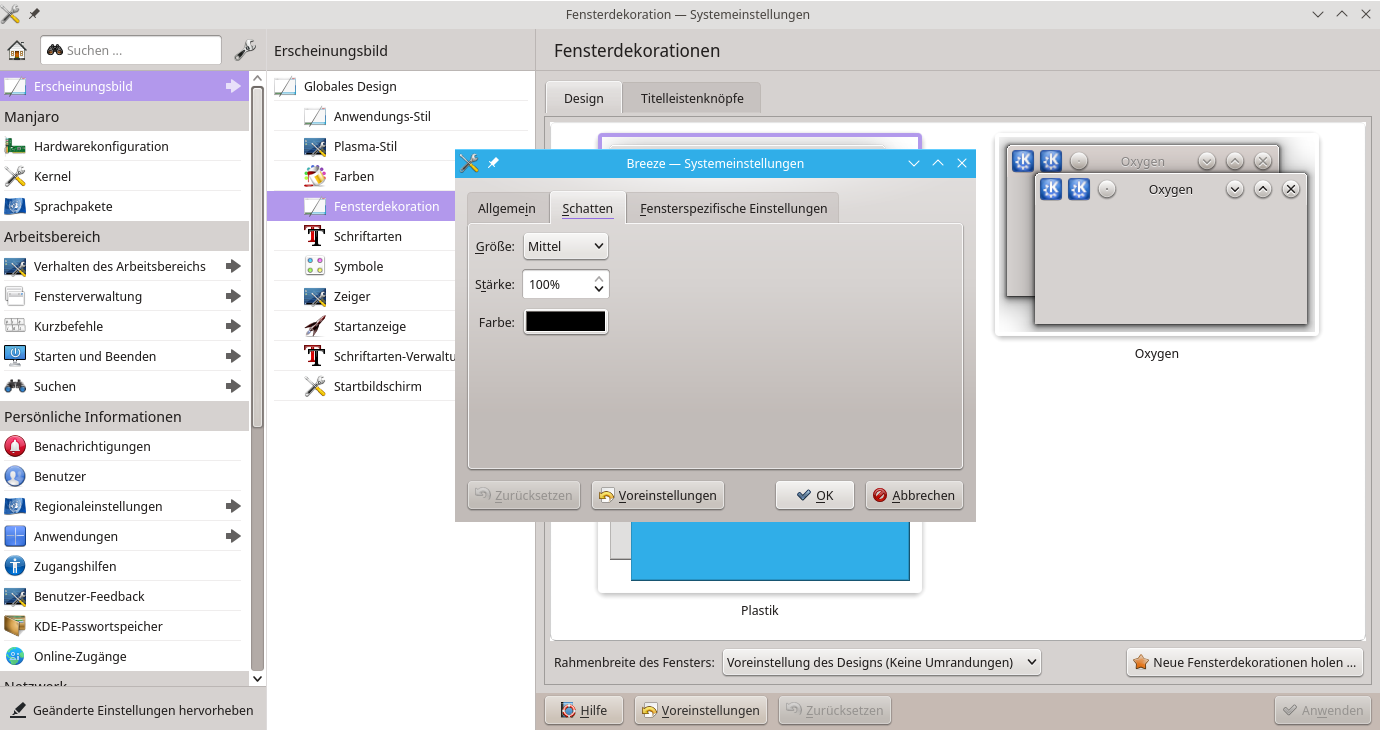Click Hardwarekonfiguration circuit board icon
Screen dimensions: 1380x730
pos(15,146)
